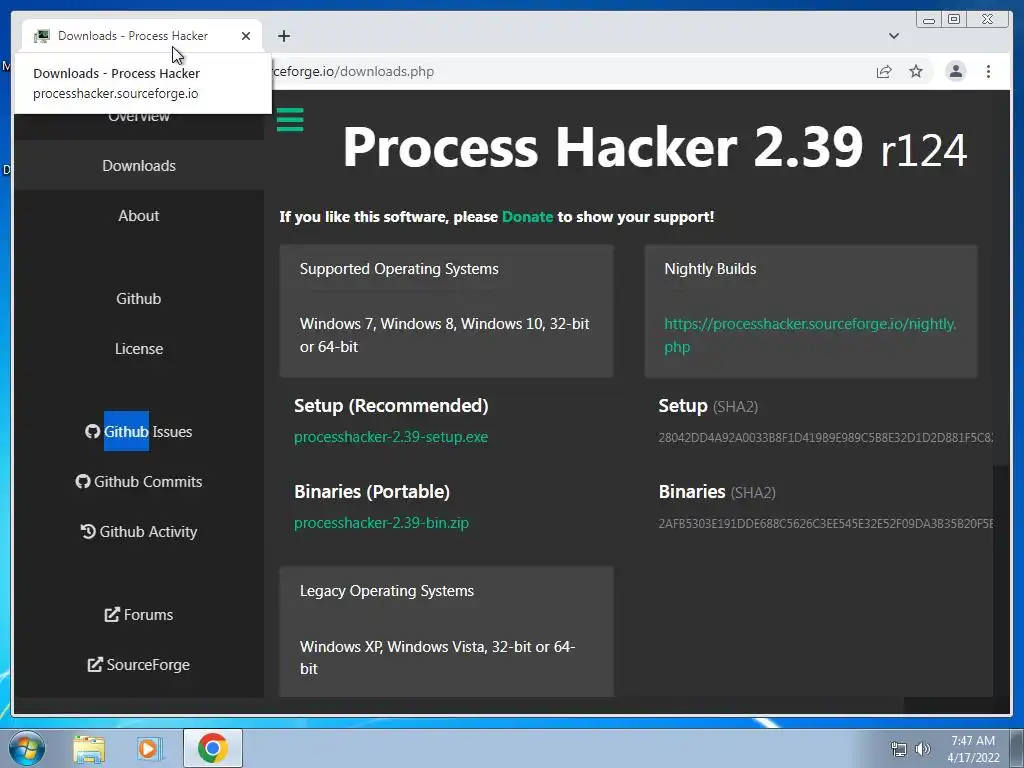Toggle the green hamburger menu icon
The width and height of the screenshot is (1024, 768).
click(x=290, y=120)
